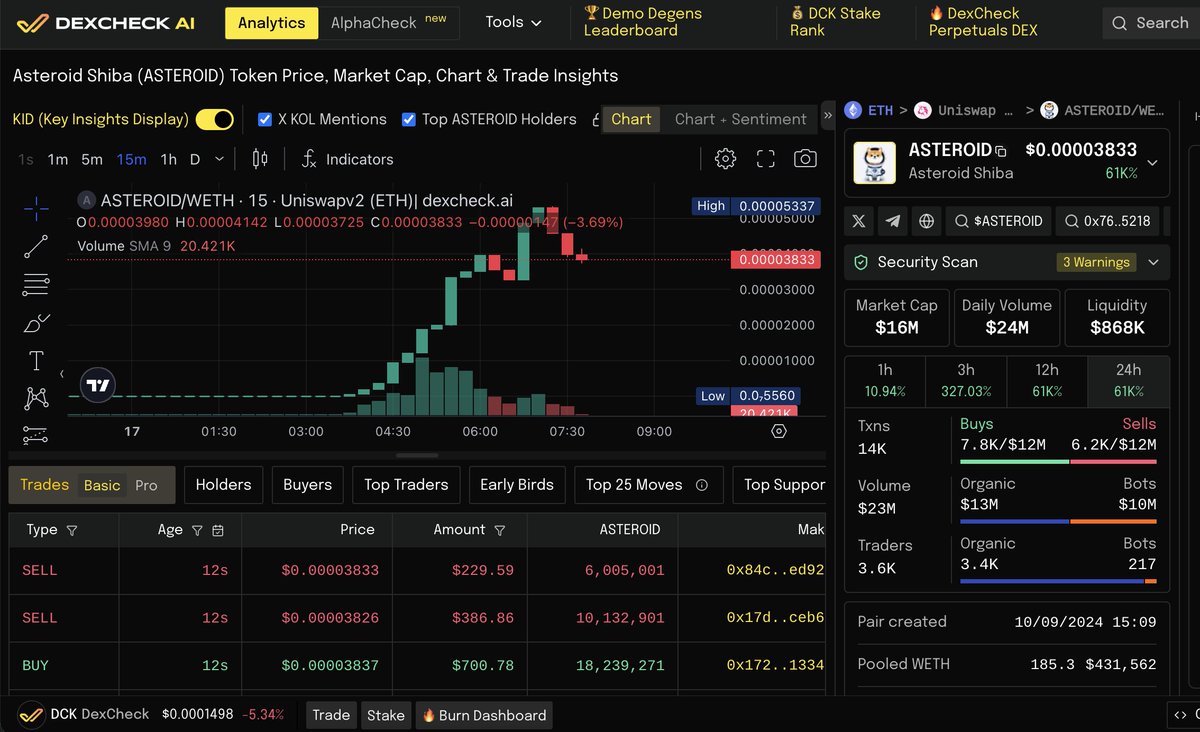Open DexCheck Perpetuals DEX link

(983, 22)
